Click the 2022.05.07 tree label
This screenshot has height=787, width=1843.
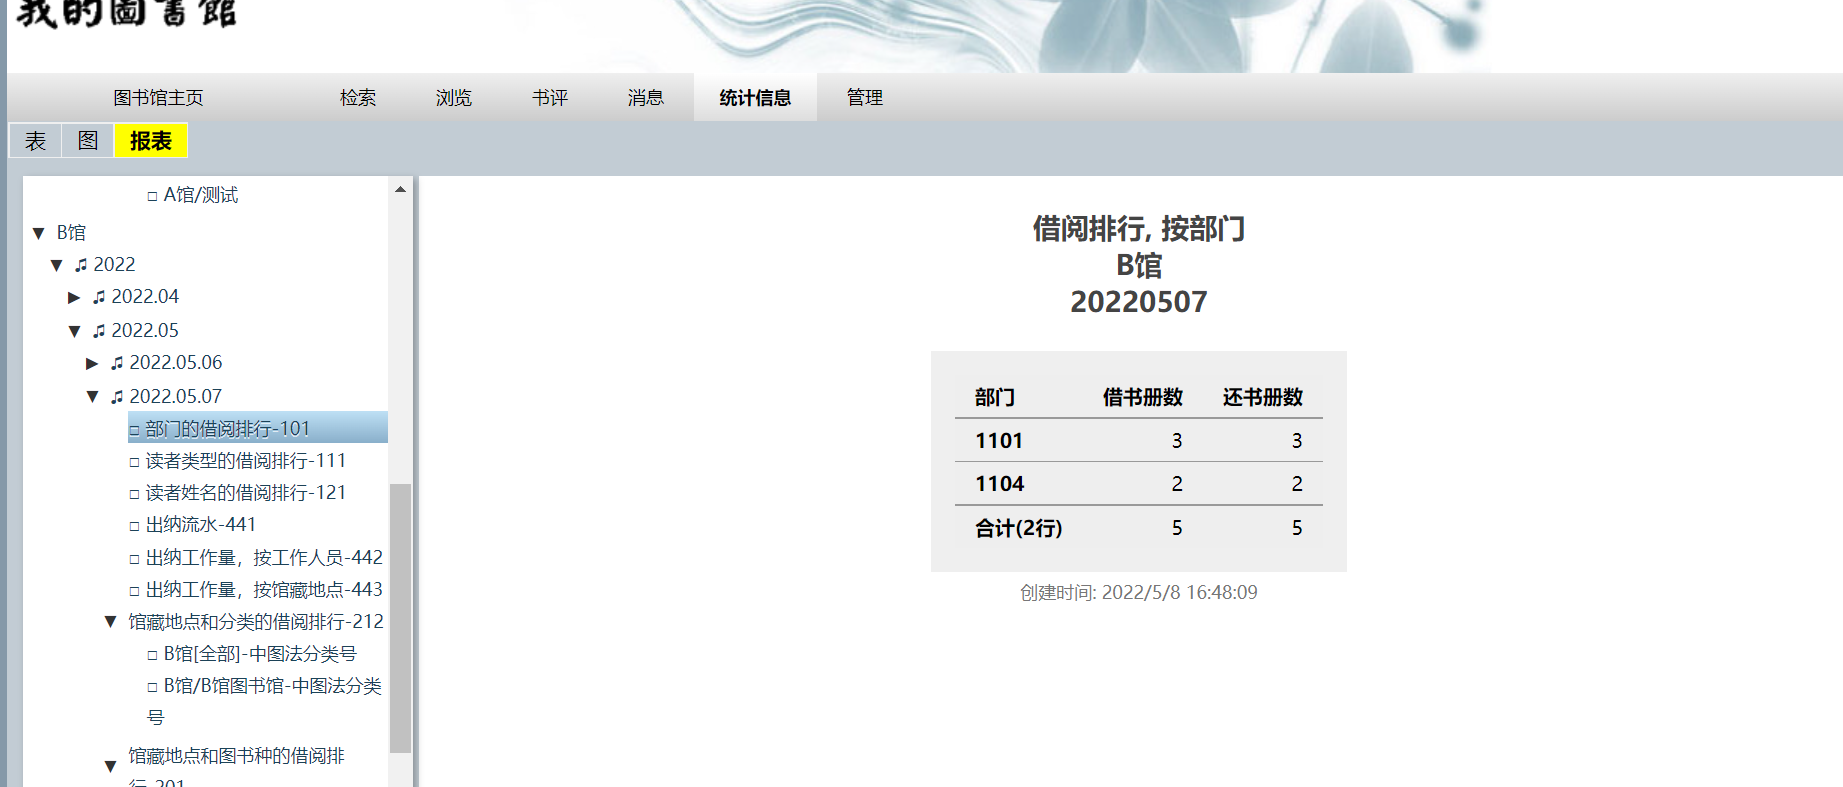click(176, 397)
